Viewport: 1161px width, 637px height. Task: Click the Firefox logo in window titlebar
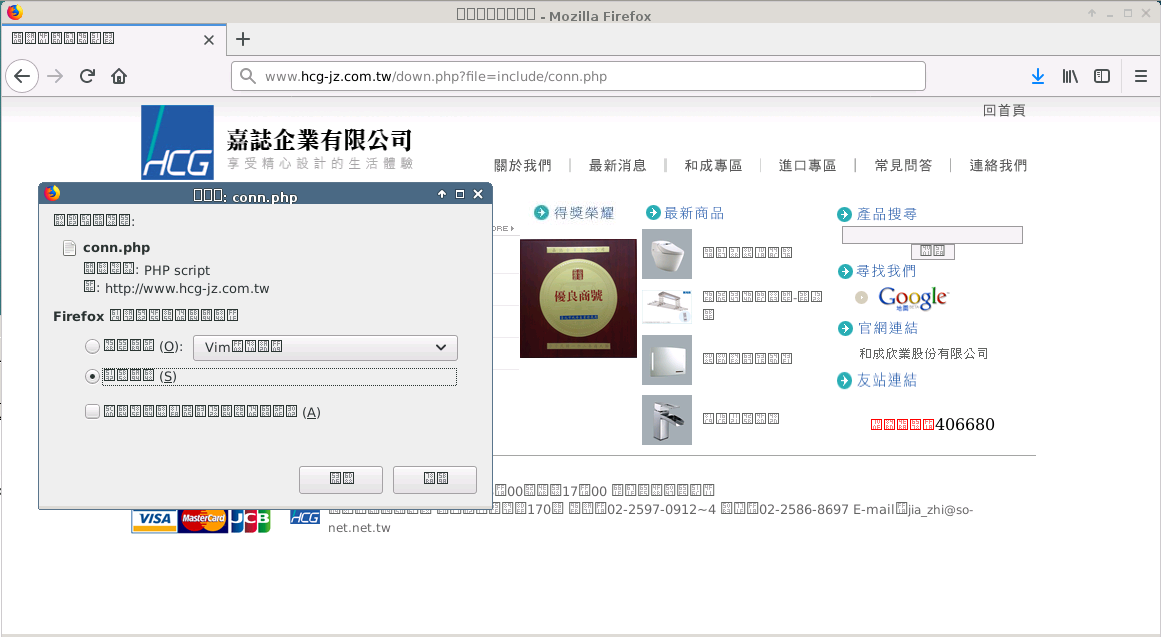(x=15, y=13)
